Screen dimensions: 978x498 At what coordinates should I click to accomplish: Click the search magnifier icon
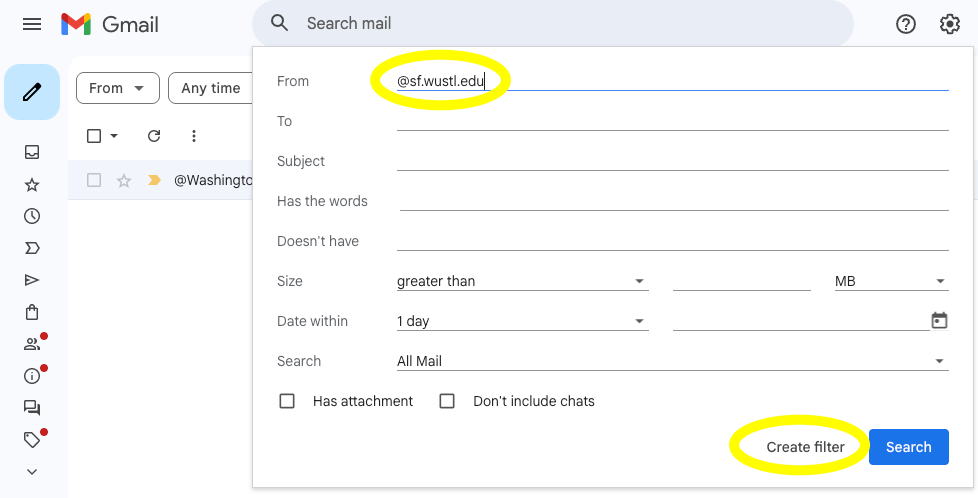click(279, 24)
